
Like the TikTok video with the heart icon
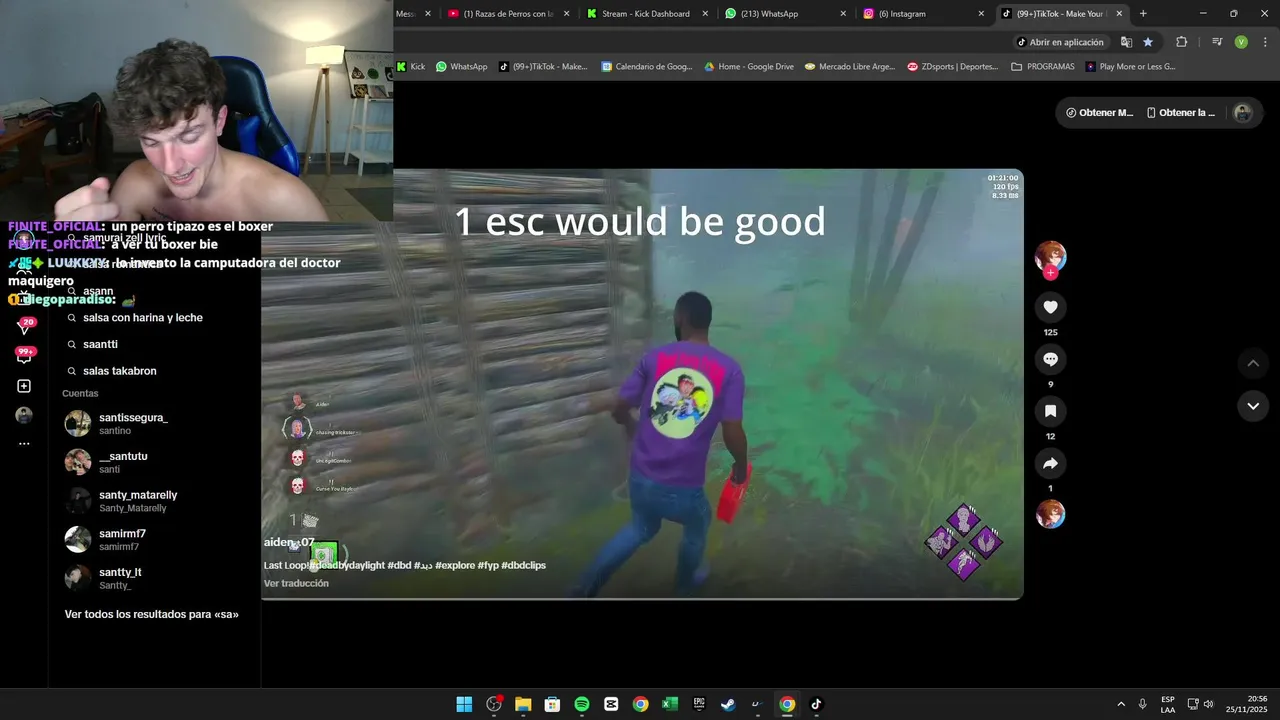(x=1050, y=307)
